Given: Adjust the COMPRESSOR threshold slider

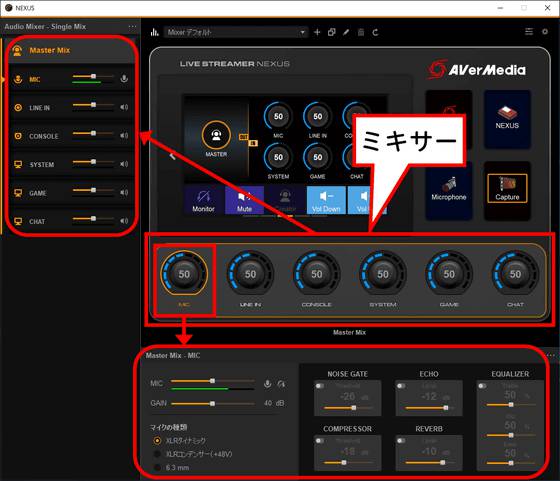Looking at the screenshot, I should pos(348,462).
